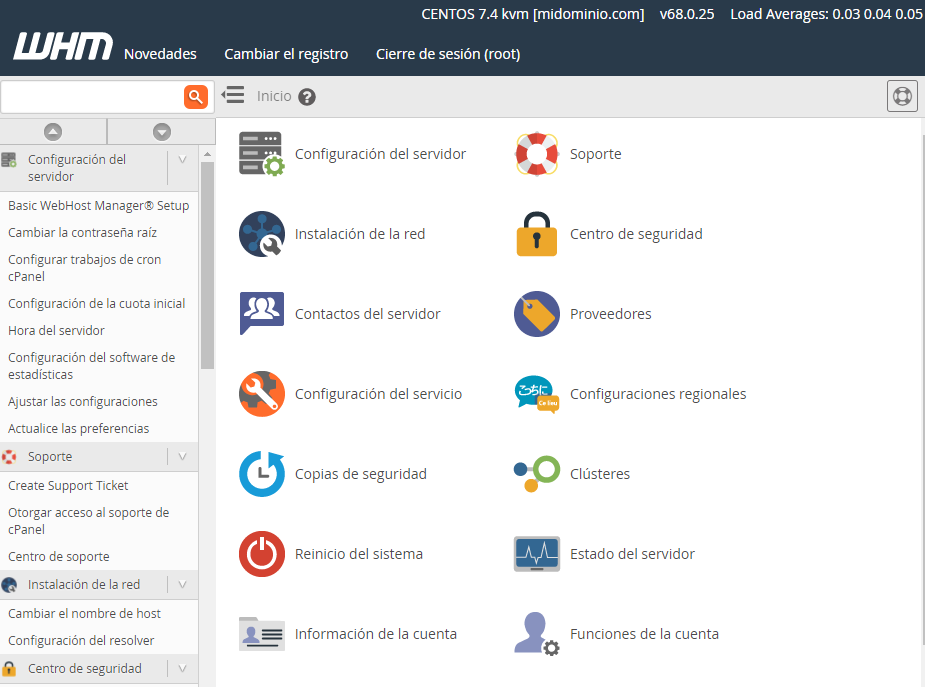
Task: Open the Configuración del servidor icon in main panel
Action: click(x=261, y=154)
